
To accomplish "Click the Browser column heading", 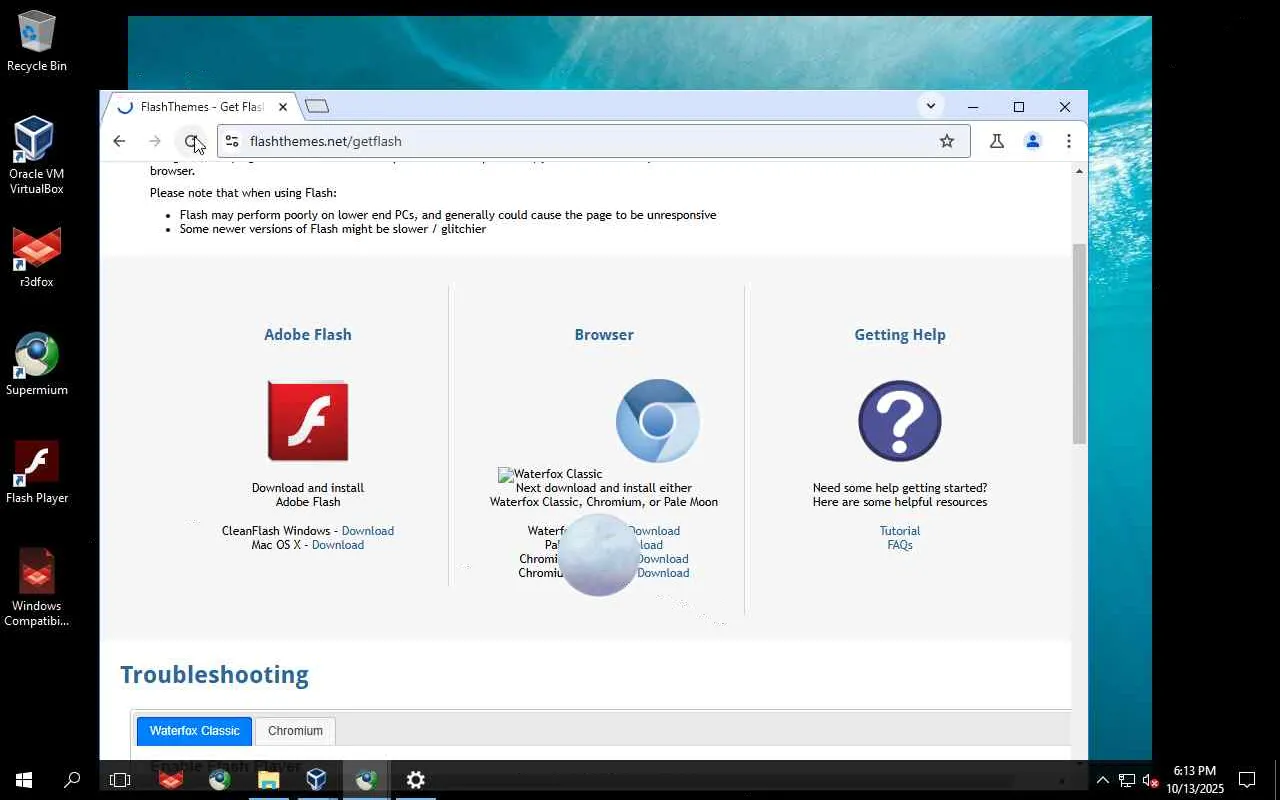I will coord(604,335).
